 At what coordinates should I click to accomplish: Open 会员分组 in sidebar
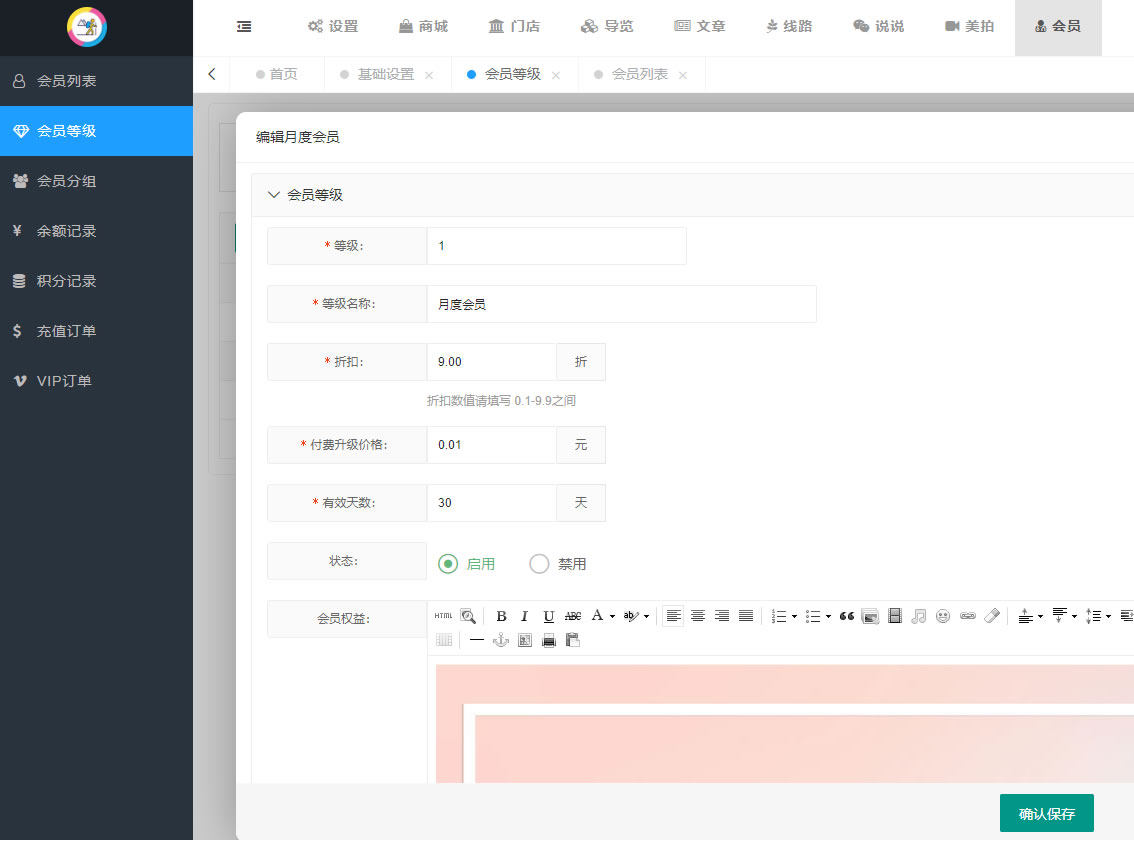(96, 181)
